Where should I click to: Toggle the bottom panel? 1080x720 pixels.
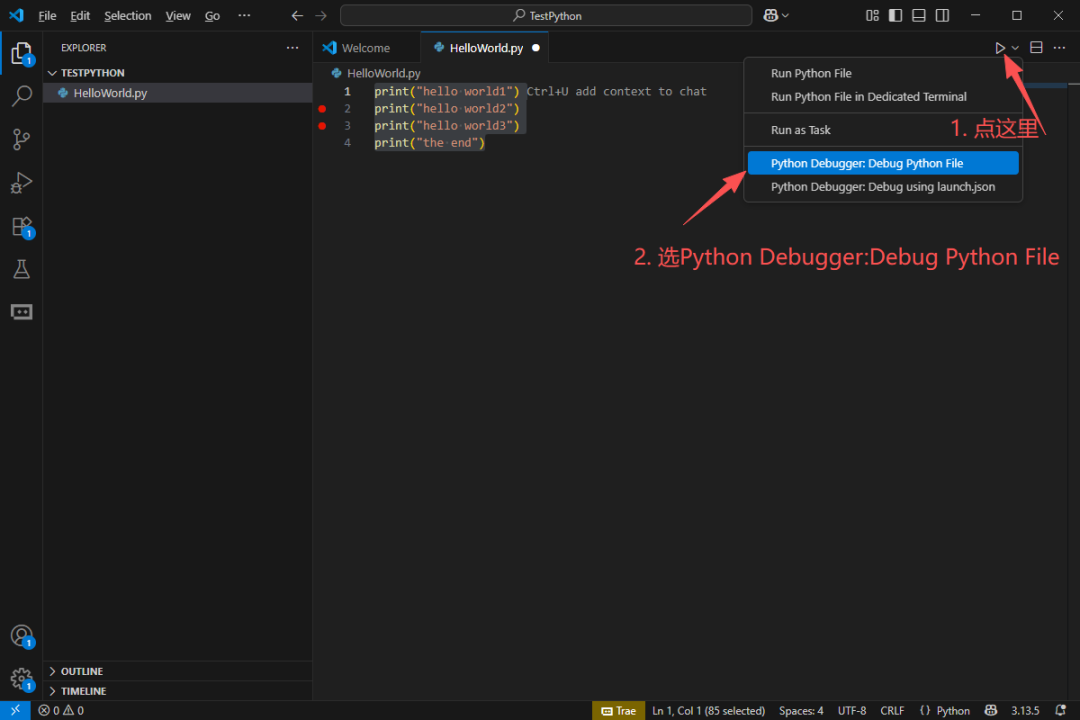pos(919,15)
